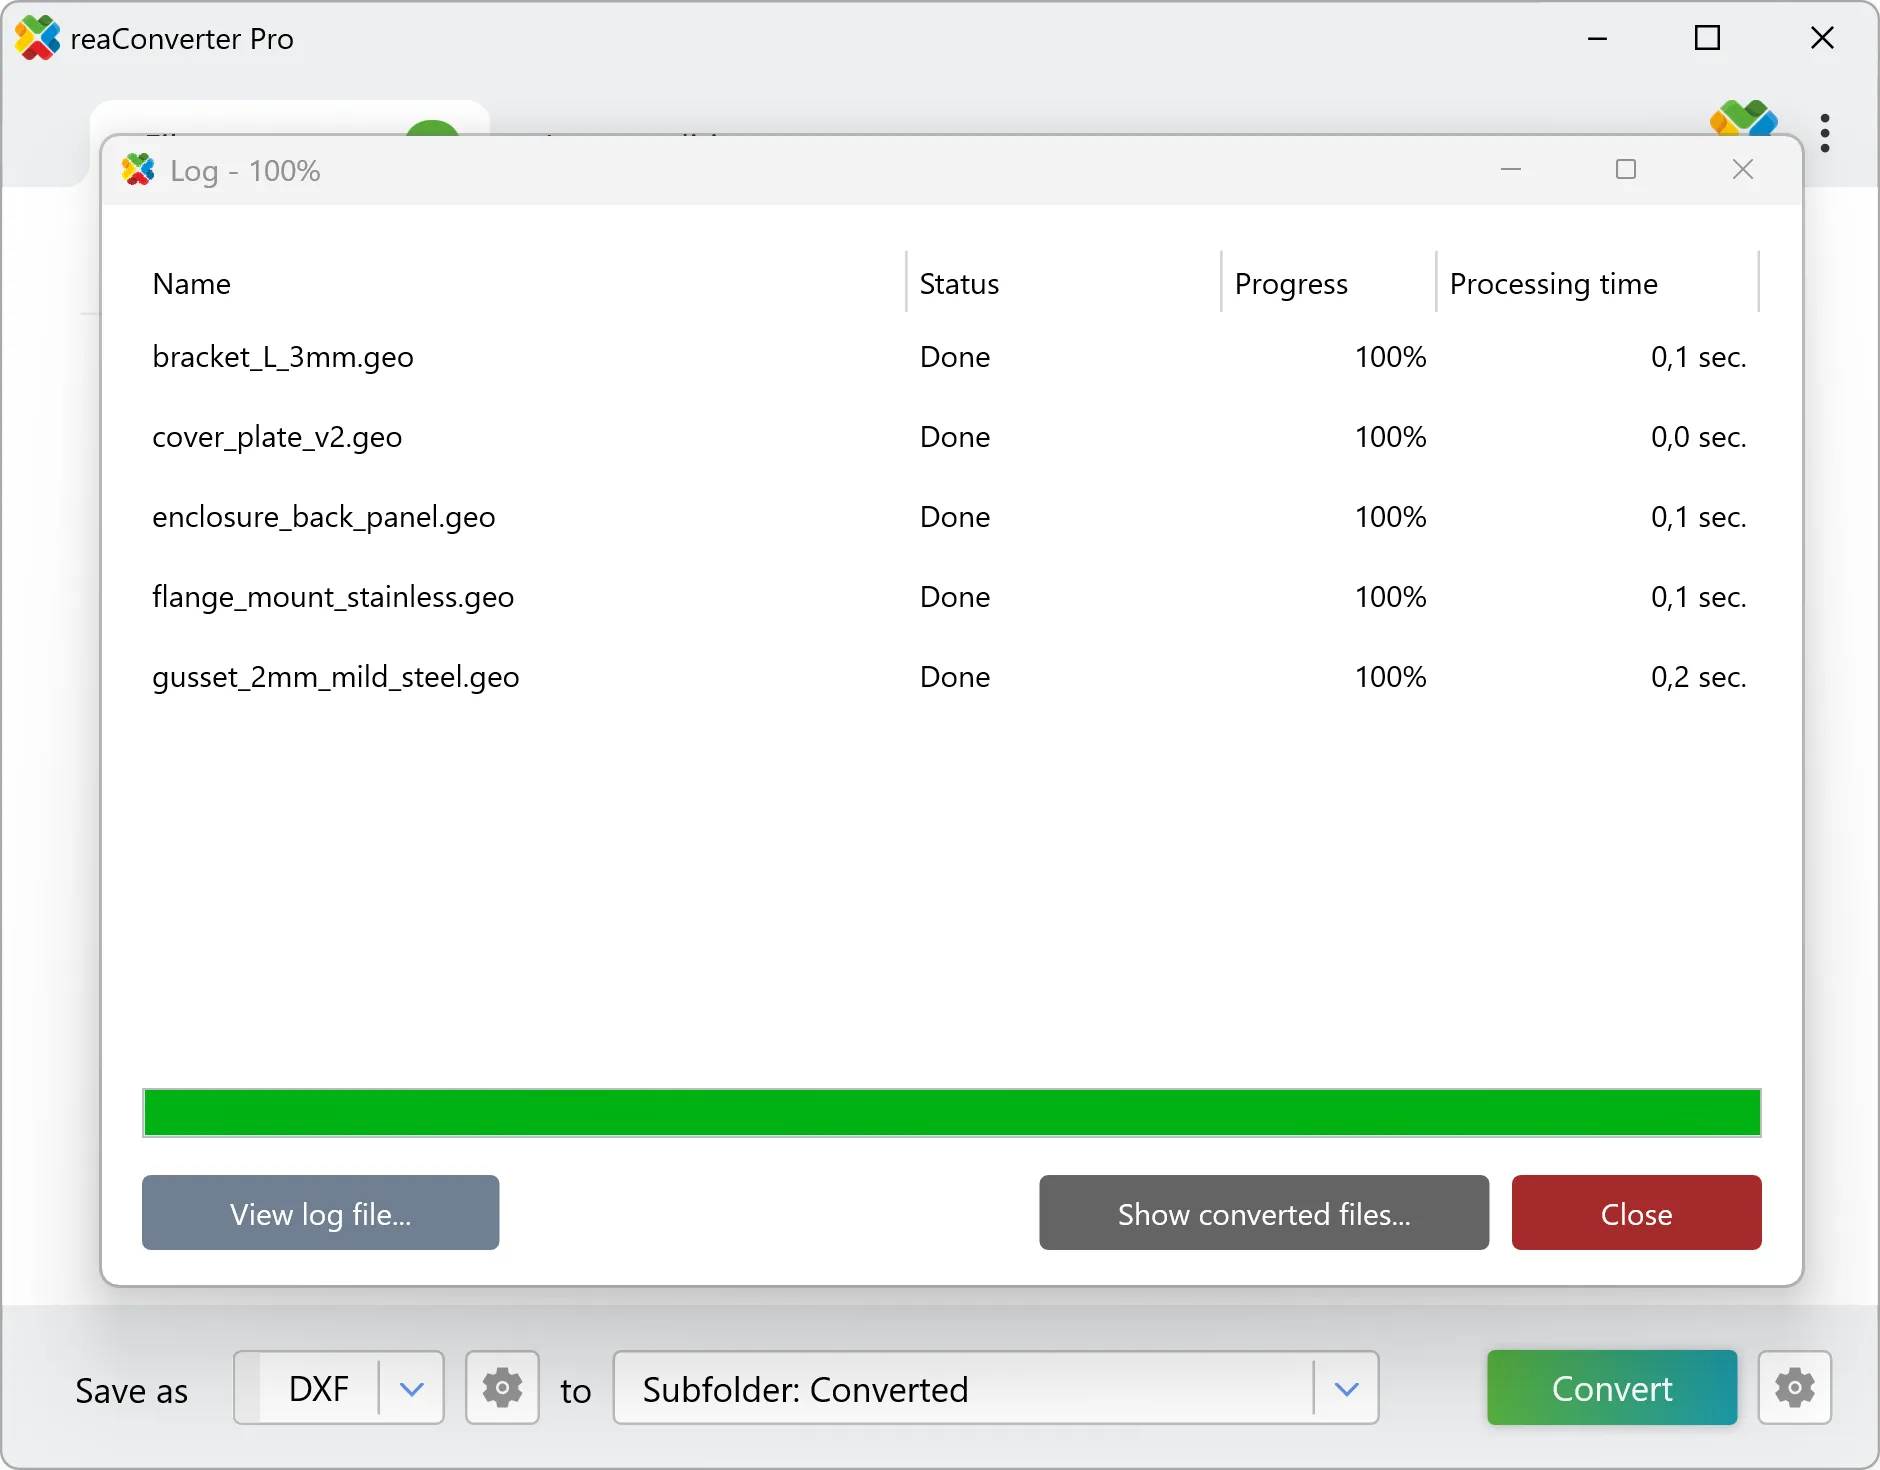The height and width of the screenshot is (1470, 1880).
Task: Click the green conversion progress bar
Action: point(951,1113)
